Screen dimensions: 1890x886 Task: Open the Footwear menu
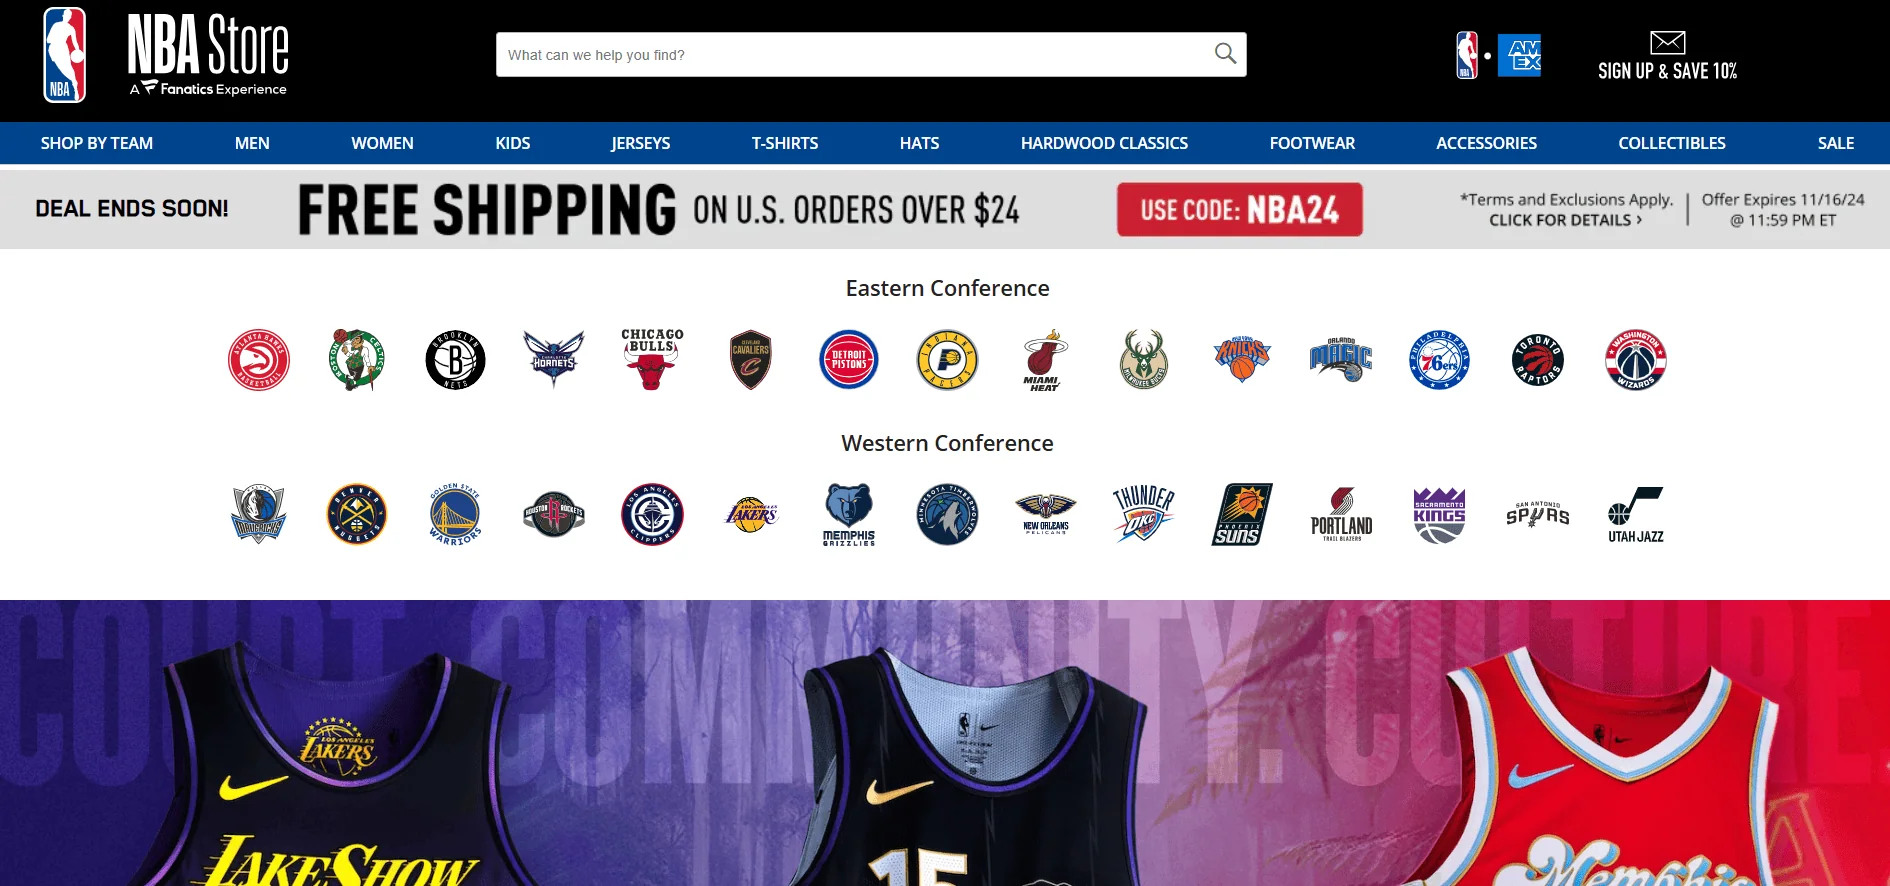tap(1312, 143)
